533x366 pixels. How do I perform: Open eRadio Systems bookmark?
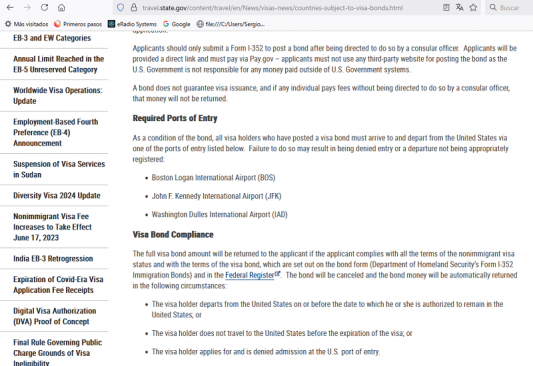[x=132, y=24]
